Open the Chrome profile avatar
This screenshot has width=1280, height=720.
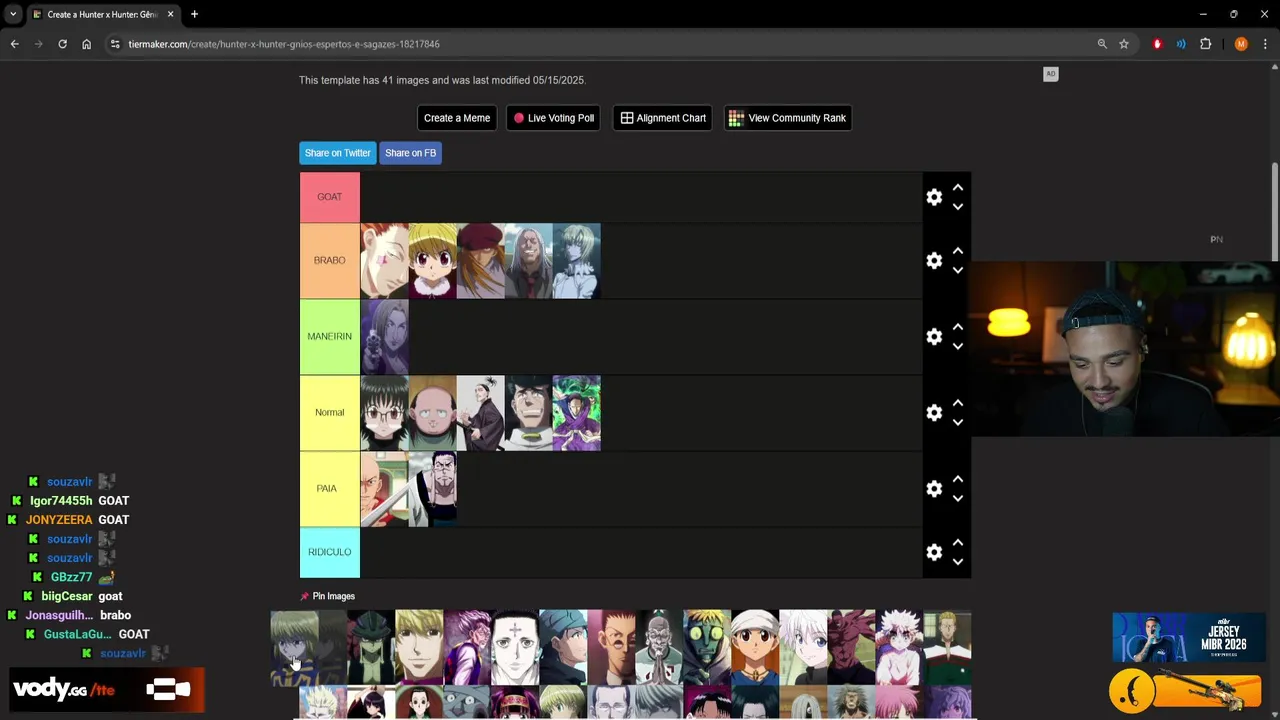click(x=1241, y=44)
